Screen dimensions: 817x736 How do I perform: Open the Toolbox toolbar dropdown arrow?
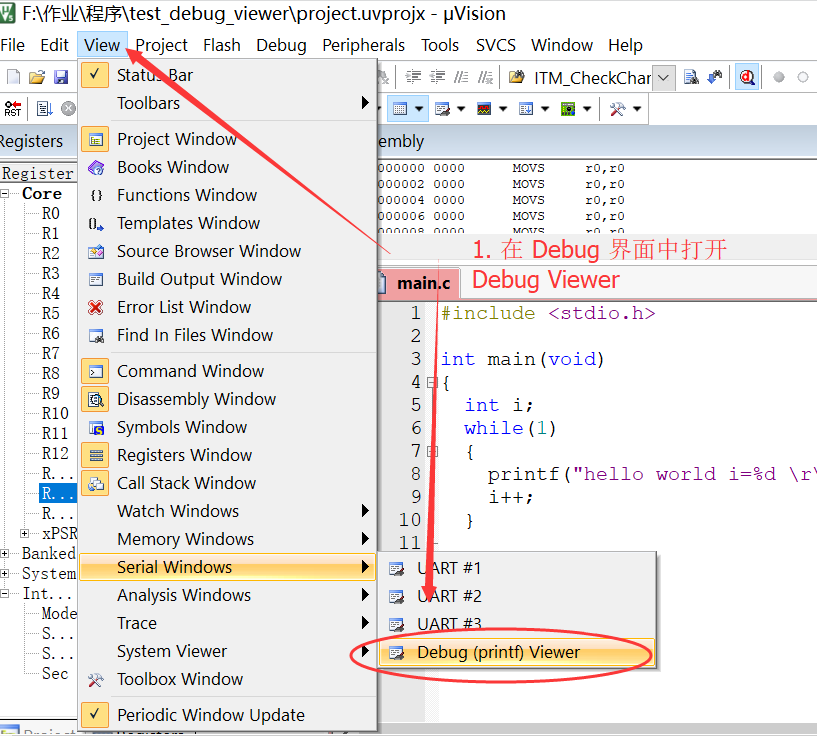(637, 109)
